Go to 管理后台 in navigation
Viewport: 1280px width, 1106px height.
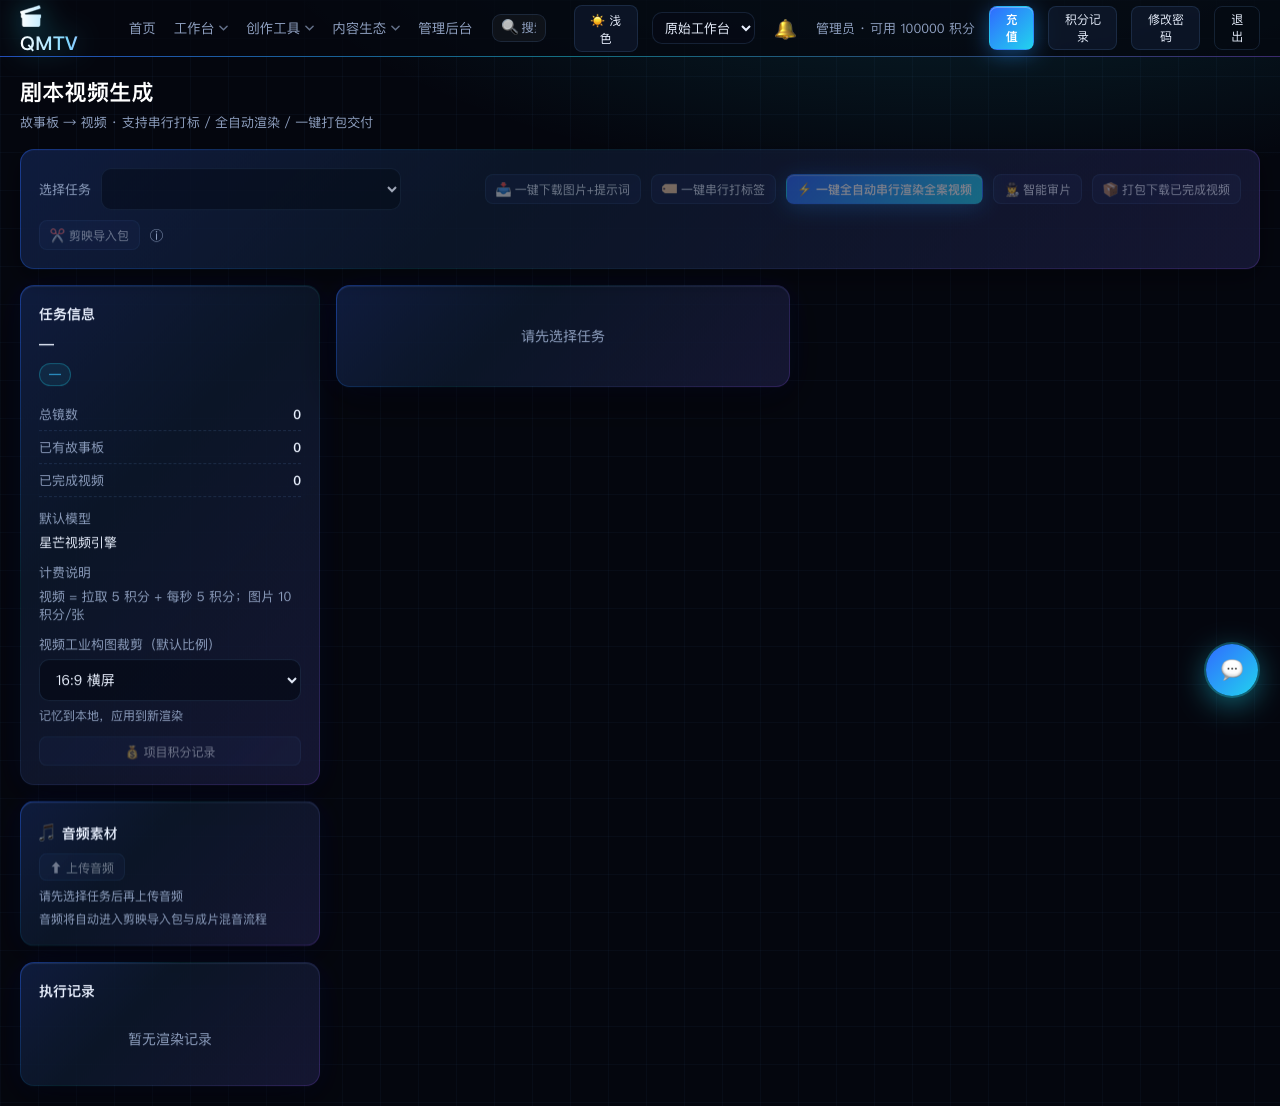445,28
